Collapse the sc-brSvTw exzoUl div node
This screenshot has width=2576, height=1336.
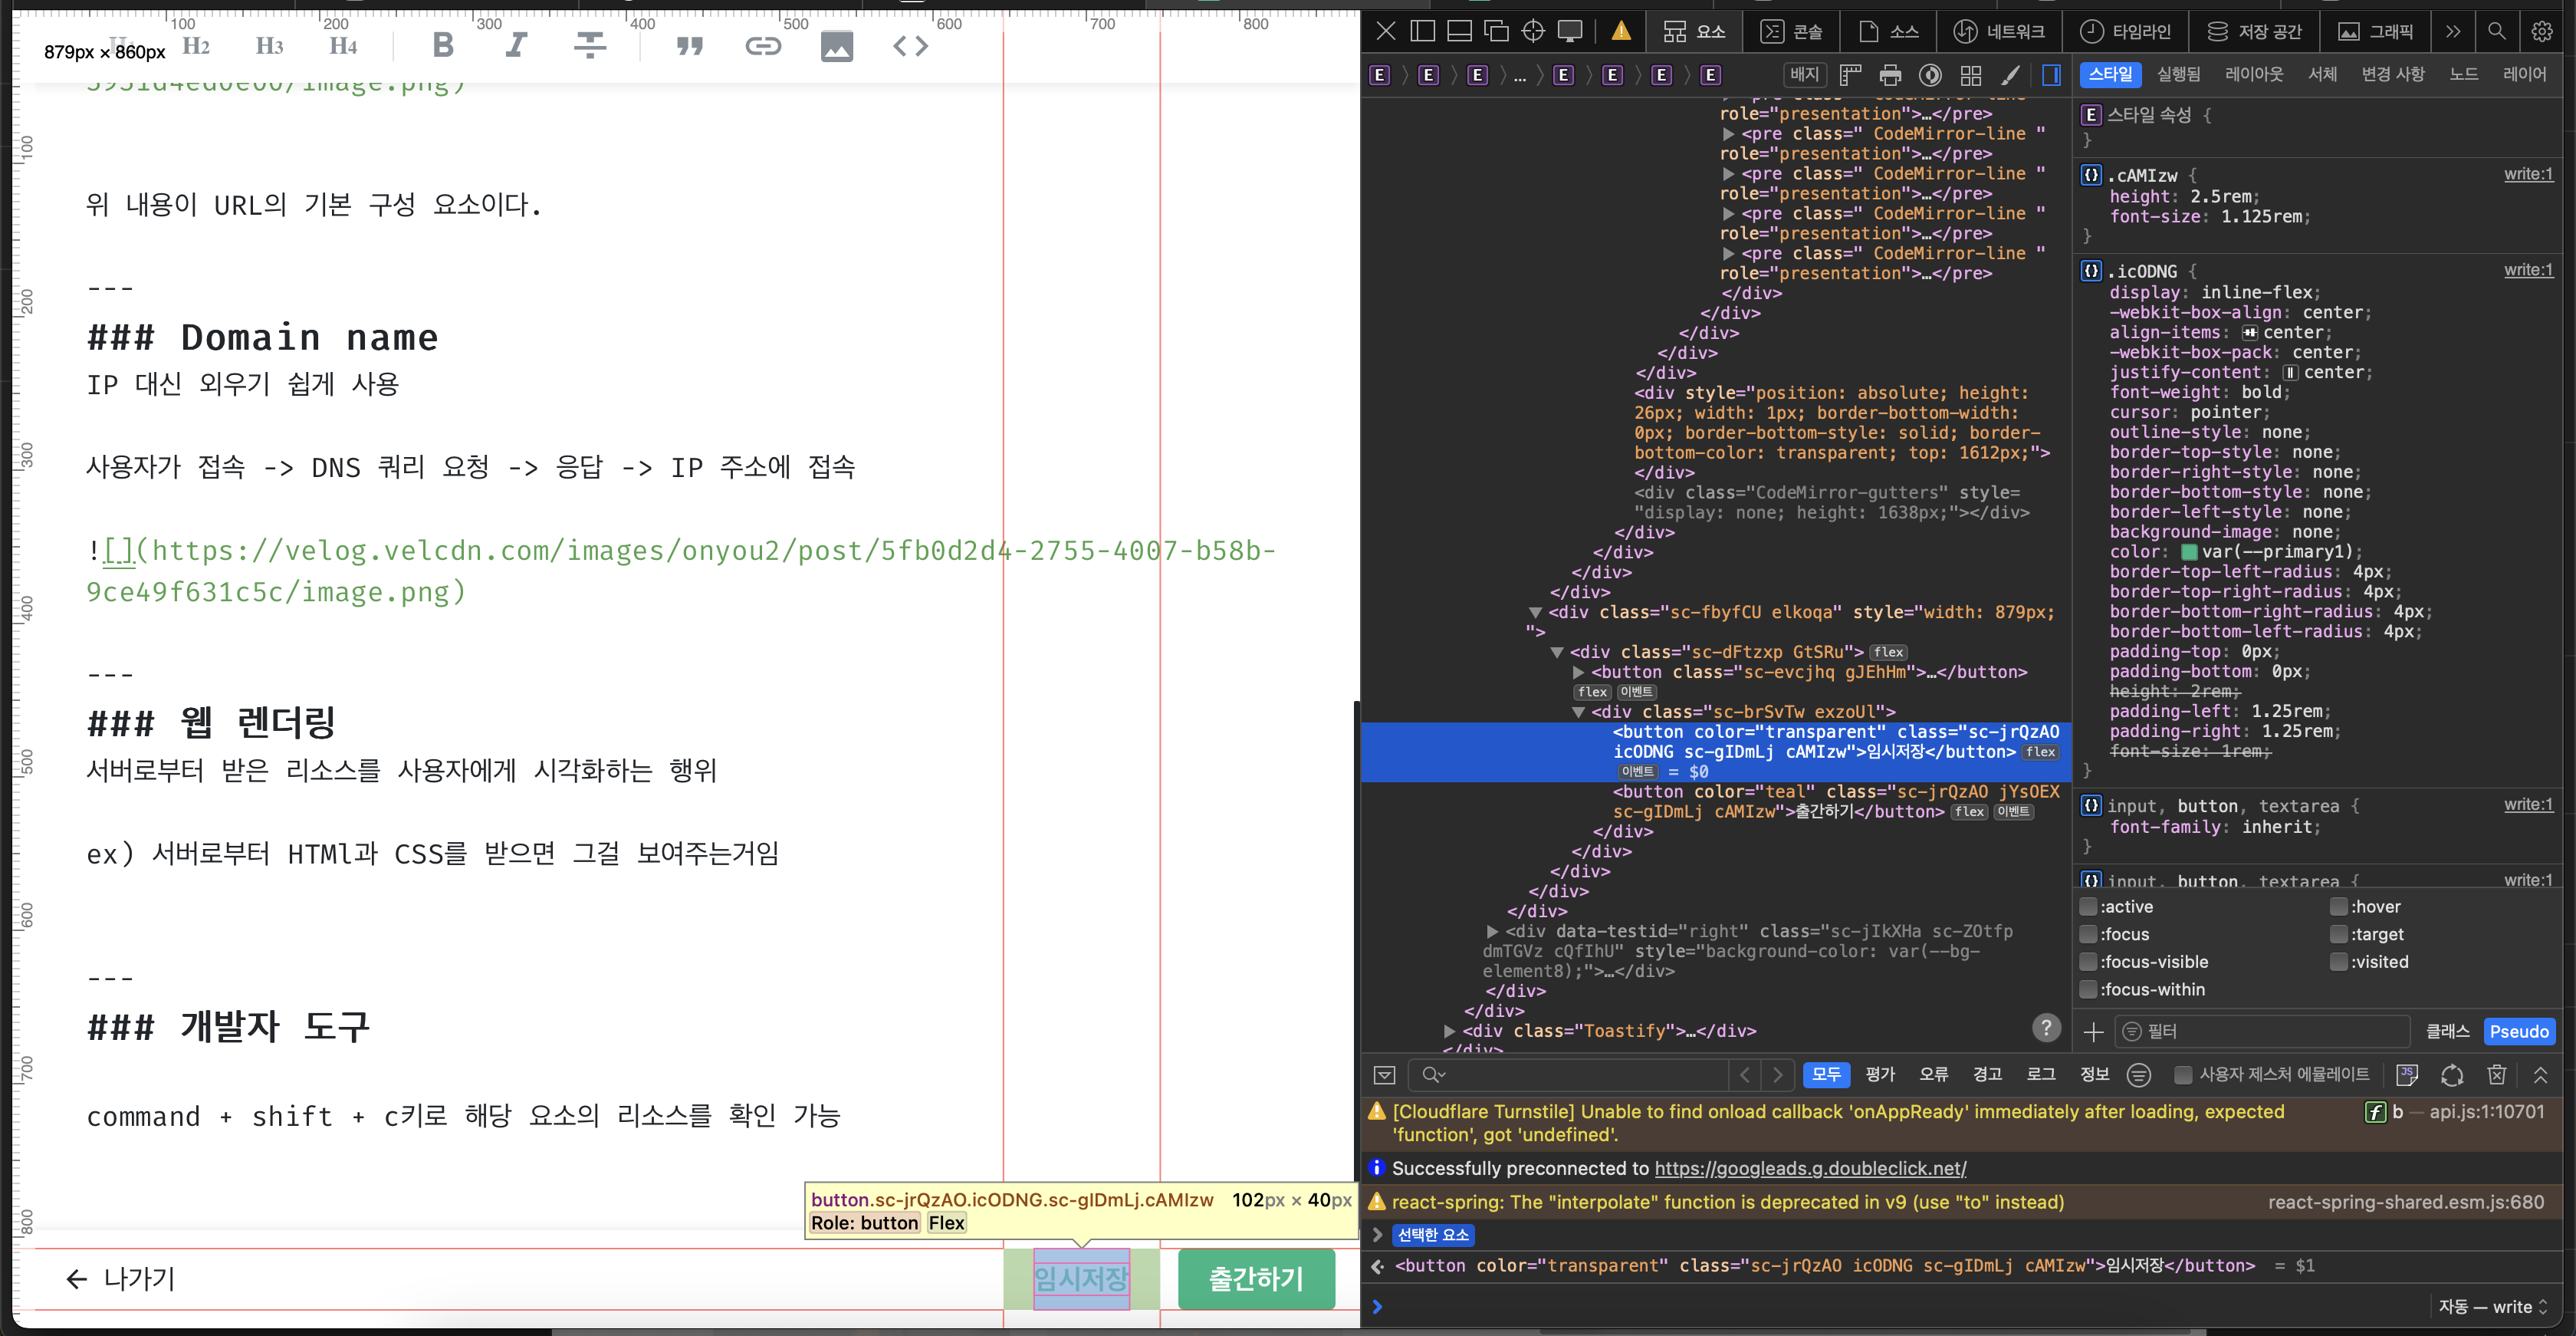pyautogui.click(x=1578, y=712)
